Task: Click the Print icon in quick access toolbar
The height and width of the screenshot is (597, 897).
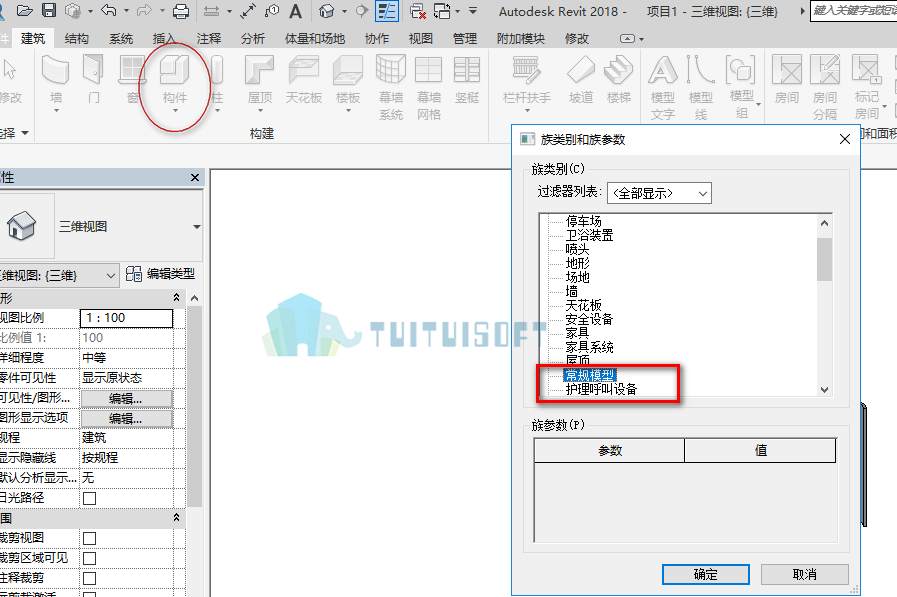Action: 181,11
